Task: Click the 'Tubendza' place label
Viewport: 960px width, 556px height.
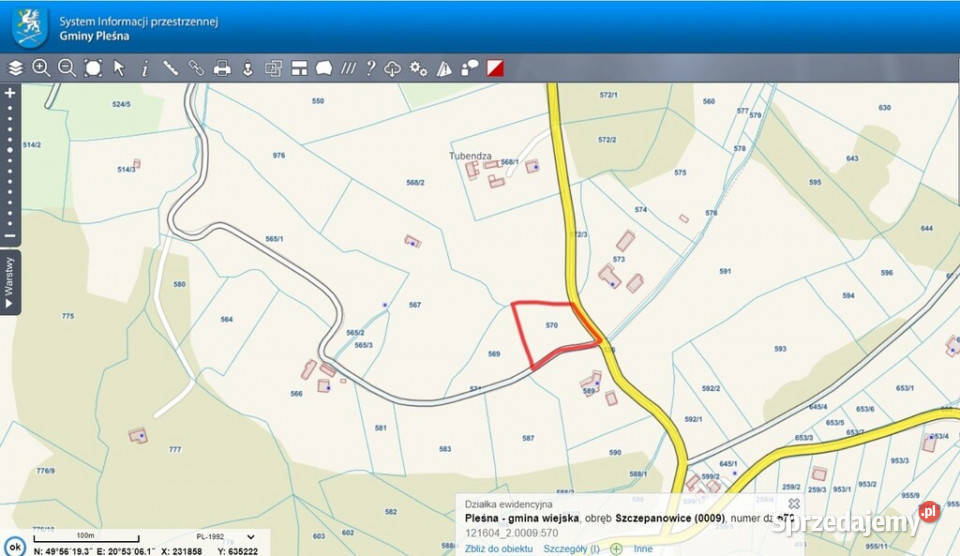Action: 470,156
